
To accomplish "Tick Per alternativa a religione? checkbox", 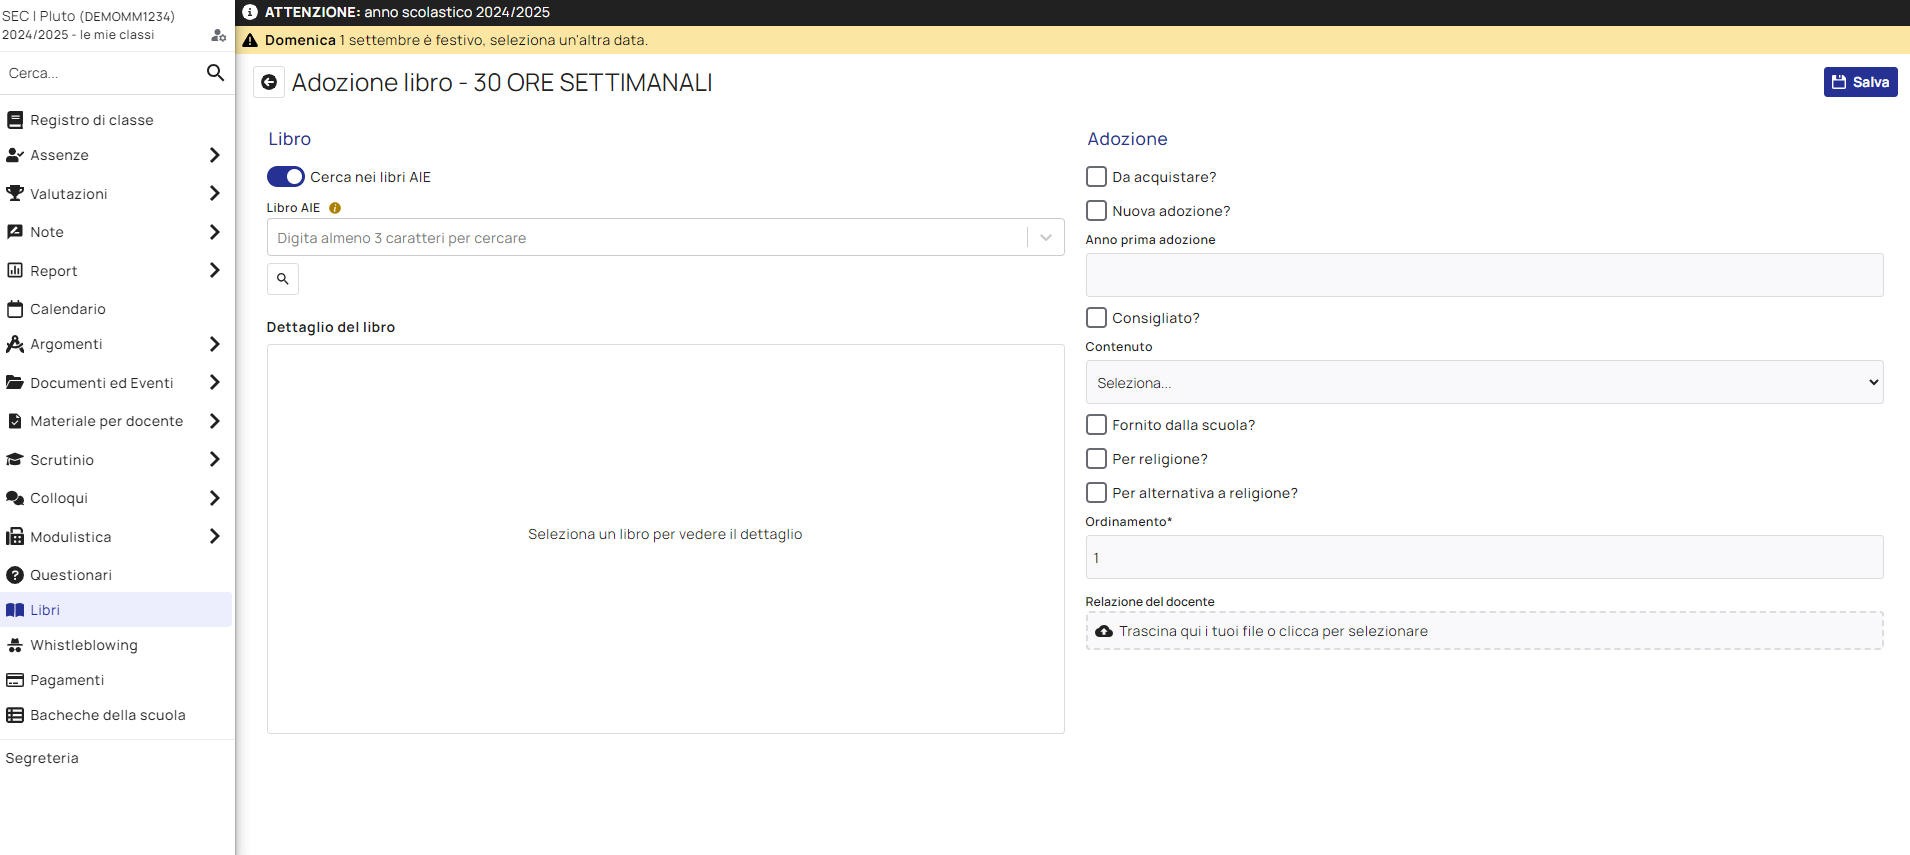I will click(1096, 493).
